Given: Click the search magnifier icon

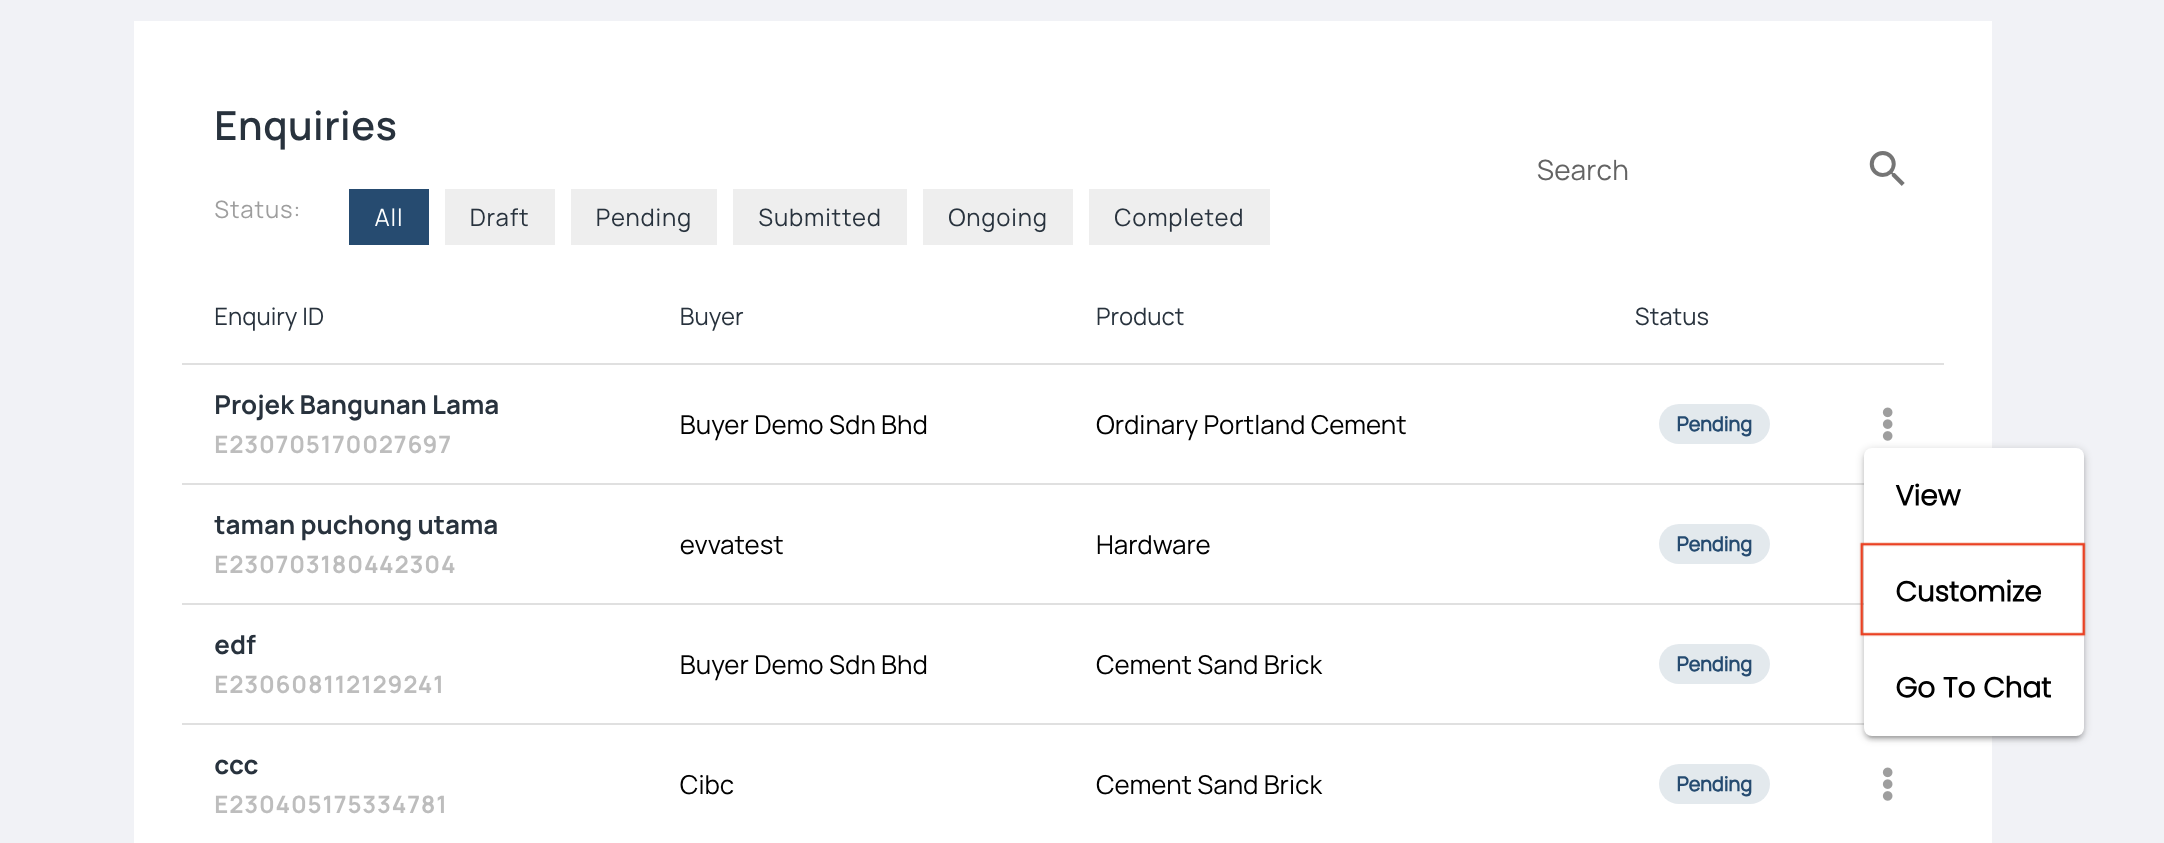Looking at the screenshot, I should [x=1886, y=169].
